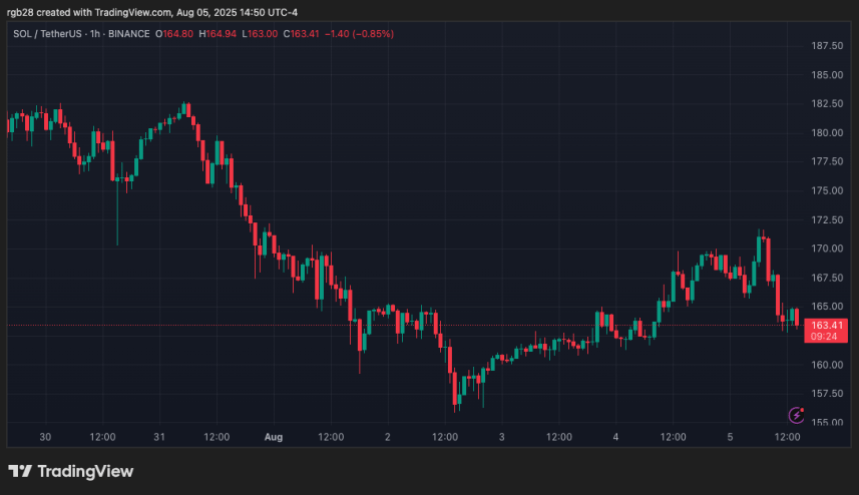This screenshot has width=859, height=495.
Task: Select the 31 date label on time axis
Action: tap(159, 437)
